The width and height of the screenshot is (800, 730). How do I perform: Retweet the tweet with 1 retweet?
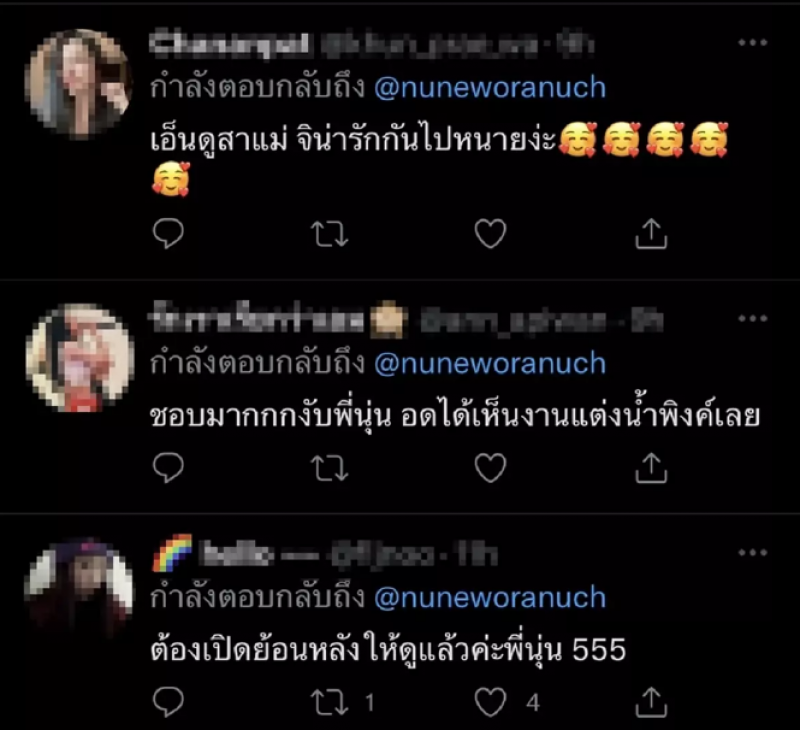click(x=330, y=702)
